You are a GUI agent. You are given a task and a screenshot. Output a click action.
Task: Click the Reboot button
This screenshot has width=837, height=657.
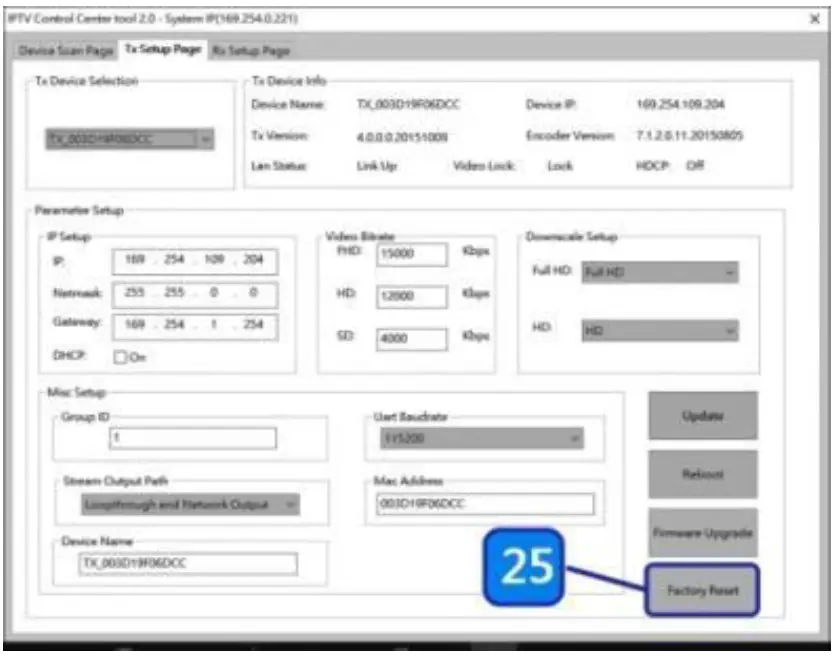702,474
